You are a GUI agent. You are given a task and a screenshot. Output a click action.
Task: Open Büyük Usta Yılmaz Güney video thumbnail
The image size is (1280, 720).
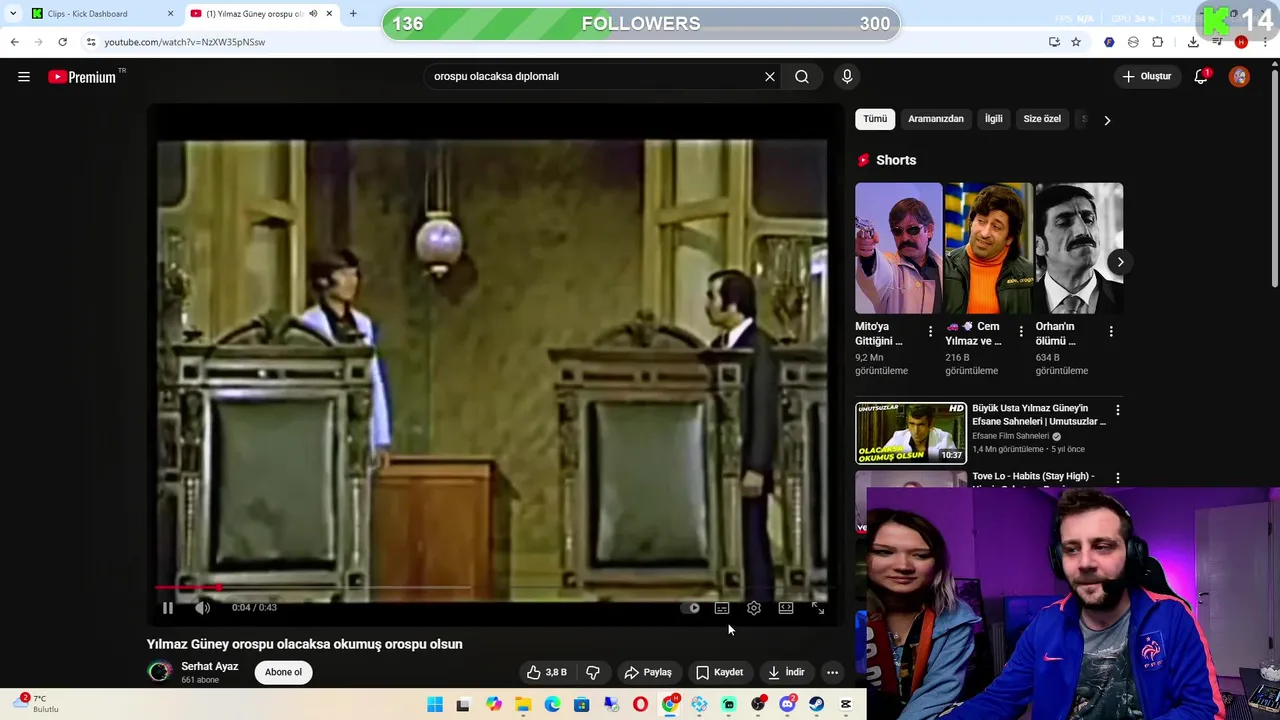point(911,433)
